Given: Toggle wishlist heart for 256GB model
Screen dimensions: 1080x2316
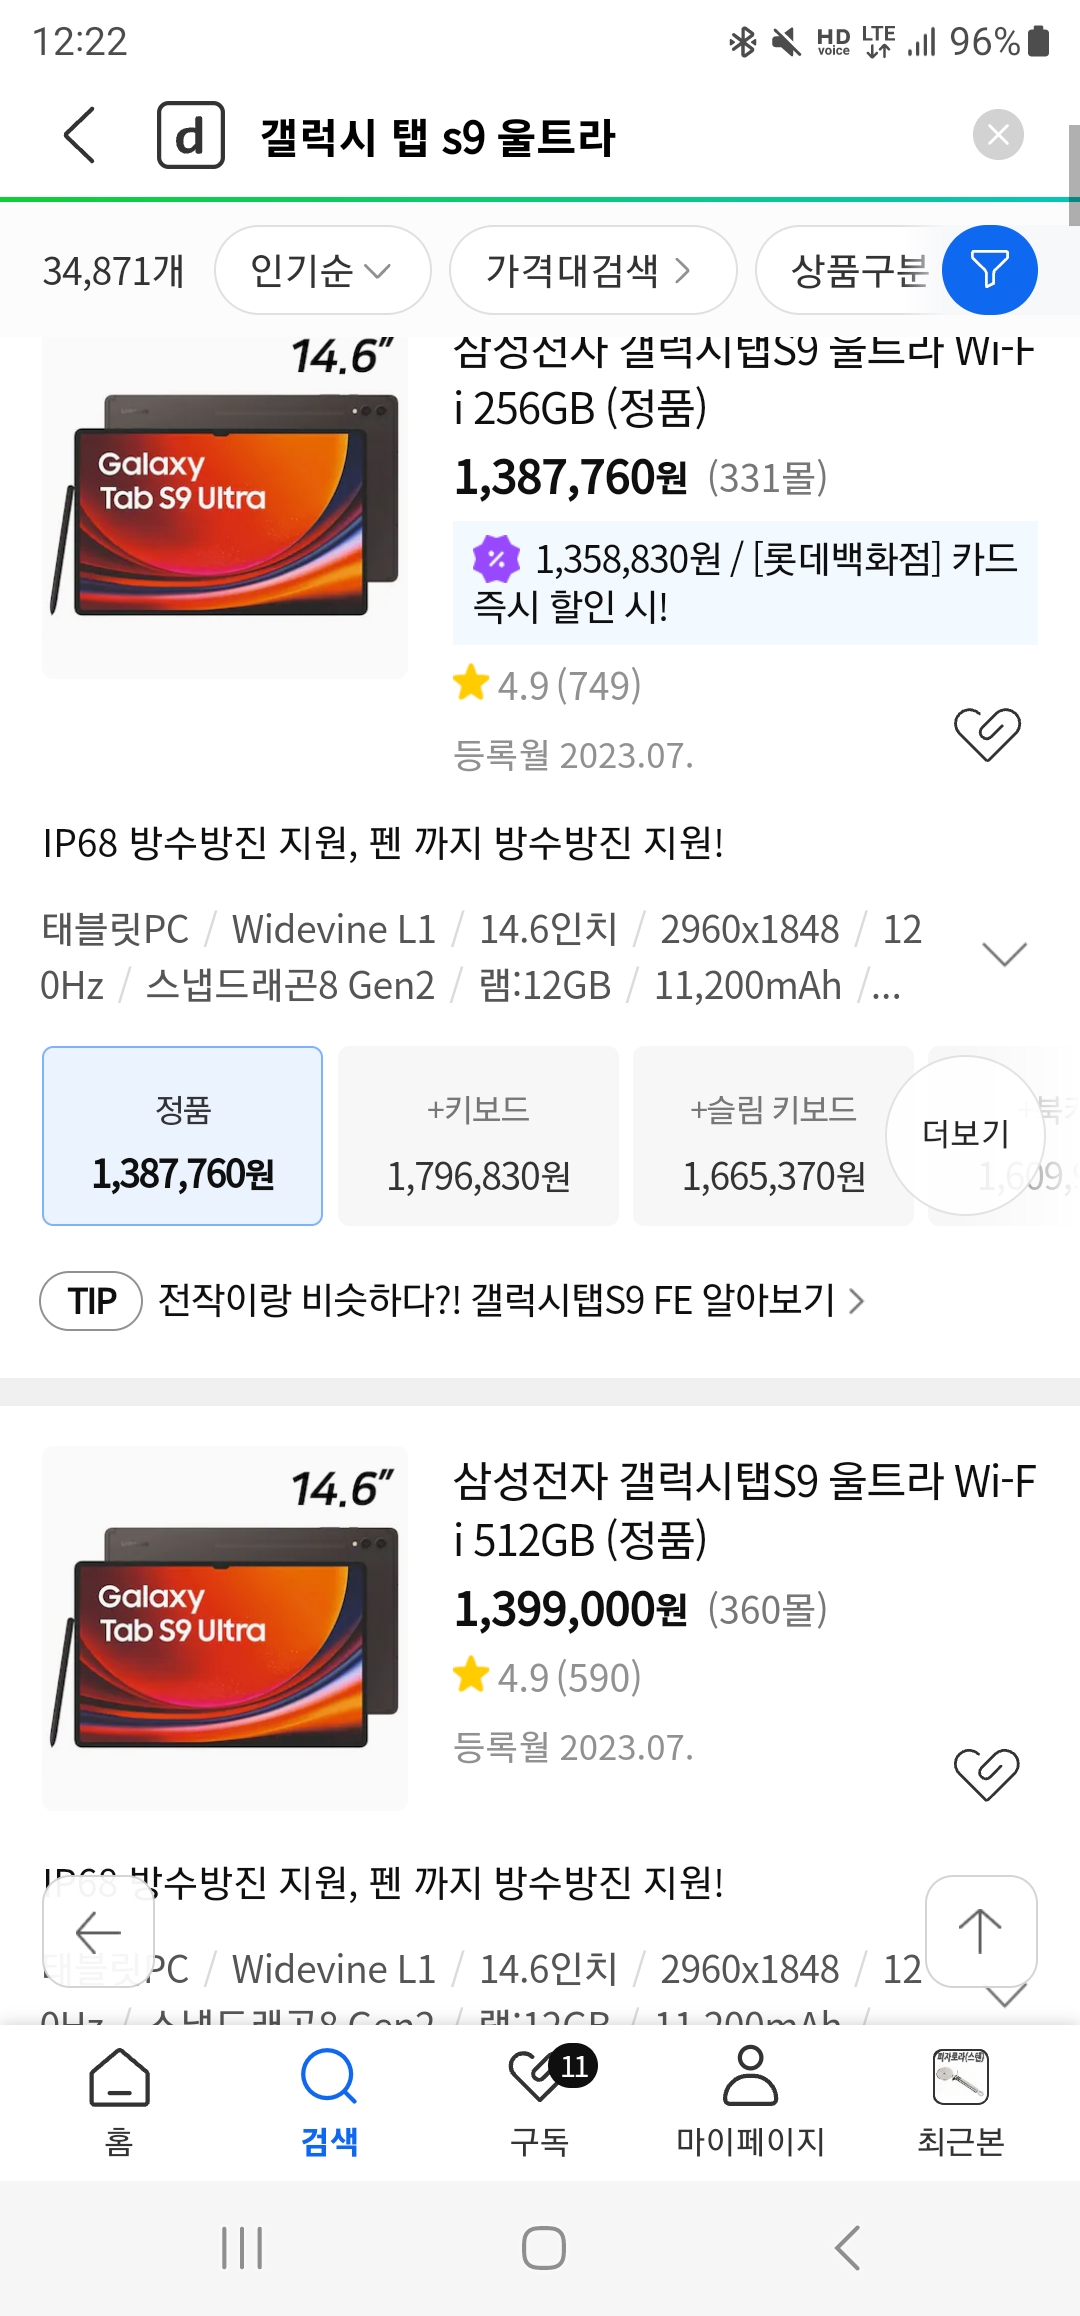Looking at the screenshot, I should [986, 734].
